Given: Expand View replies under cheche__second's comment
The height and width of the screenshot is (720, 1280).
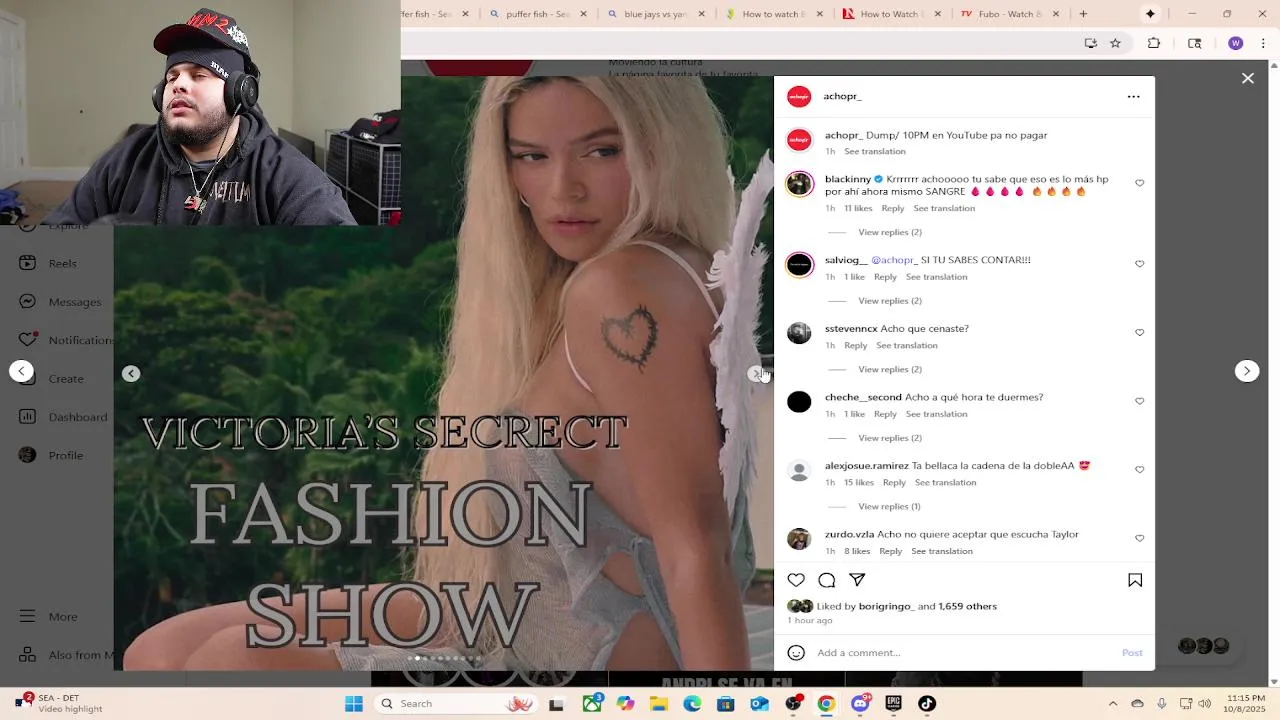Looking at the screenshot, I should click(890, 438).
